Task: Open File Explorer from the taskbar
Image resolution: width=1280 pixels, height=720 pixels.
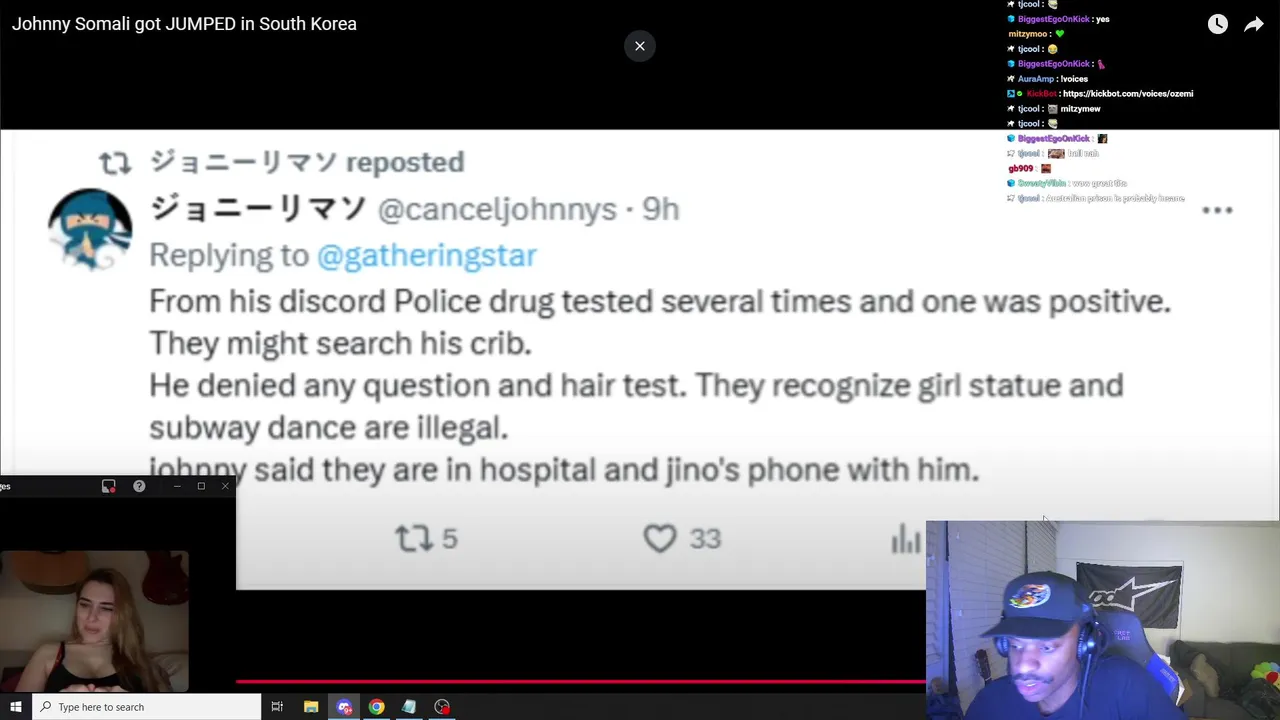Action: [x=311, y=707]
